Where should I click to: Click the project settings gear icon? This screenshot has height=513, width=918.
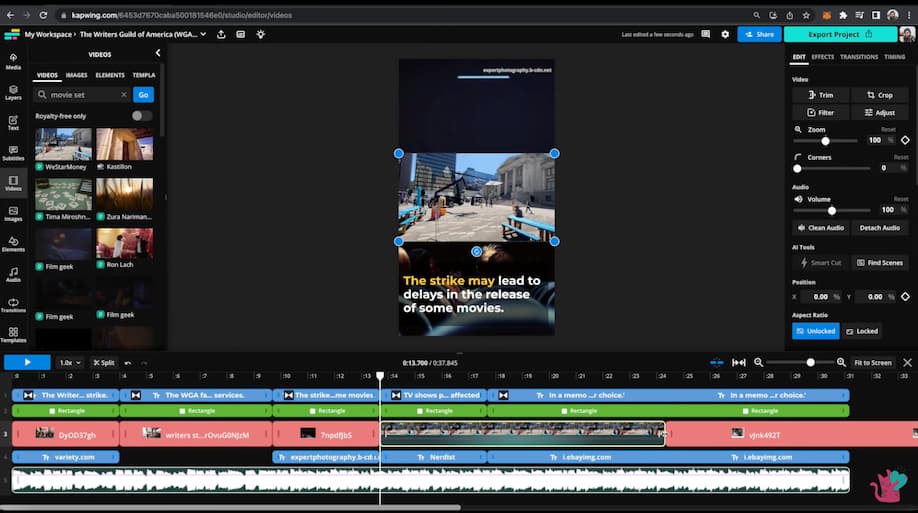click(725, 34)
